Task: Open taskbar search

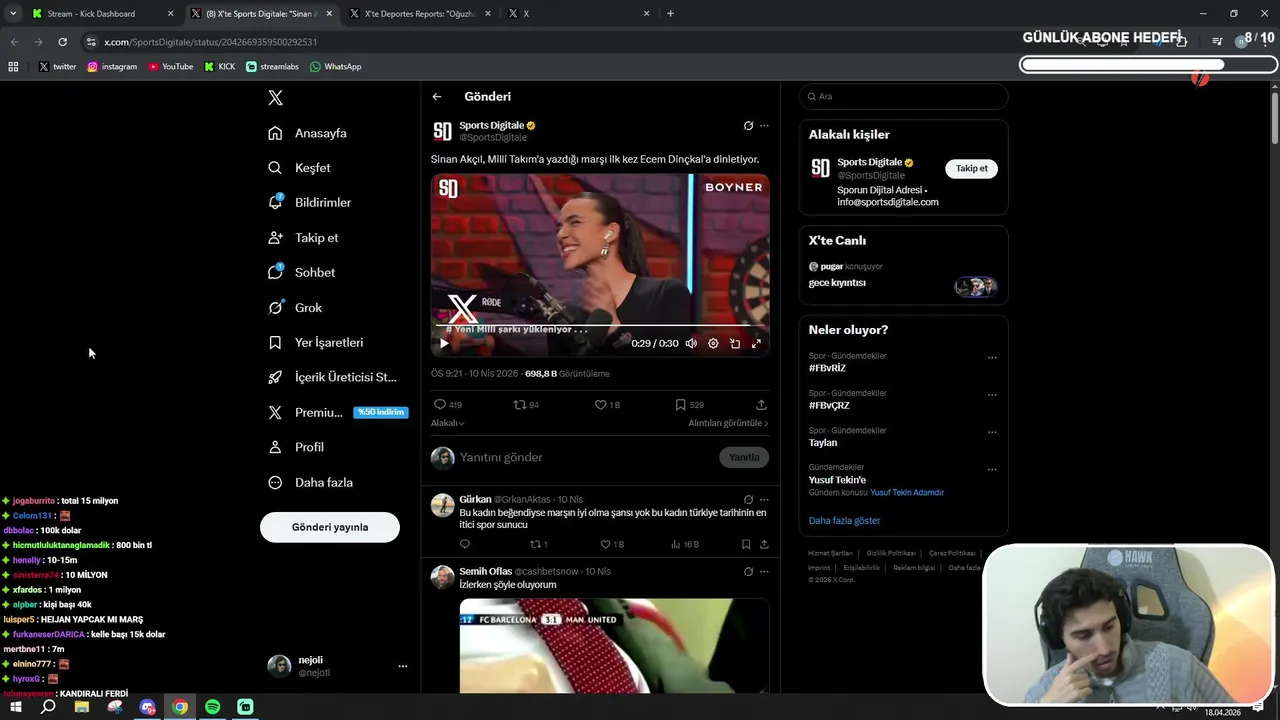Action: pyautogui.click(x=48, y=707)
